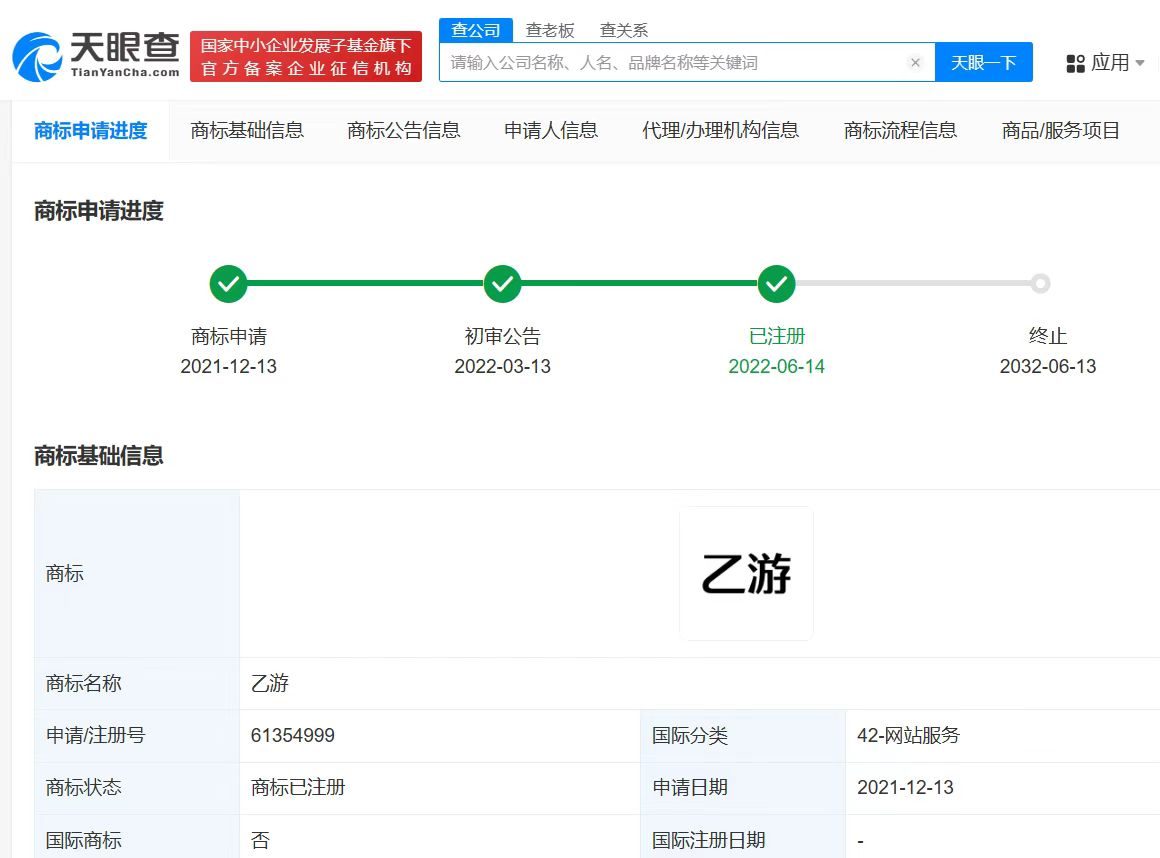This screenshot has height=858, width=1160.
Task: Open the 申请人信息 tab
Action: (x=550, y=130)
